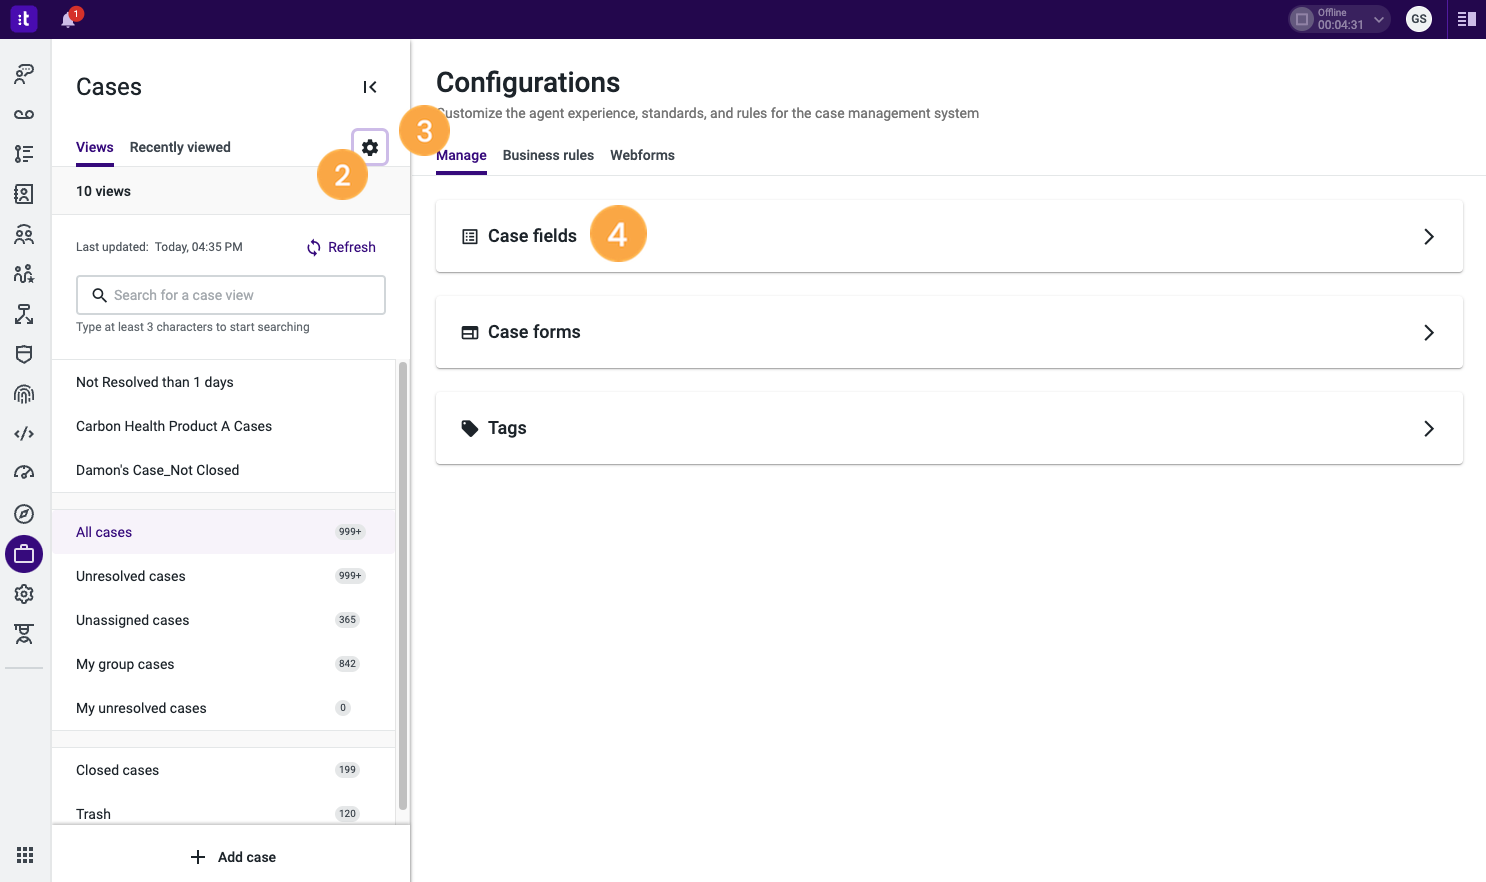Click the 10 views label
This screenshot has height=882, width=1486.
pos(103,191)
